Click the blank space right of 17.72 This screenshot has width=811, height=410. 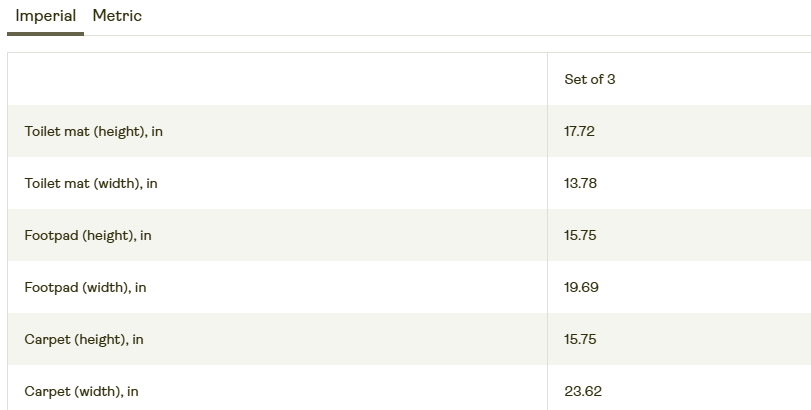(x=703, y=131)
